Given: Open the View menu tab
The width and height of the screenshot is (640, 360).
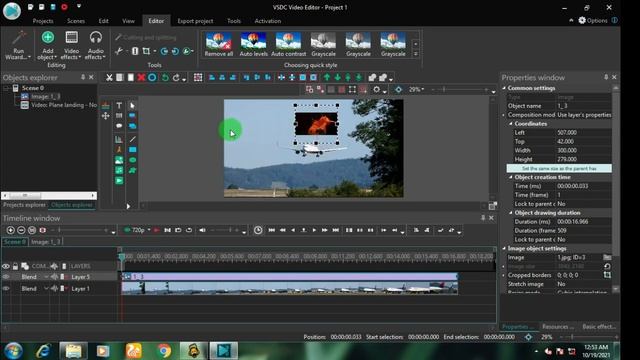Looking at the screenshot, I should pos(128,21).
